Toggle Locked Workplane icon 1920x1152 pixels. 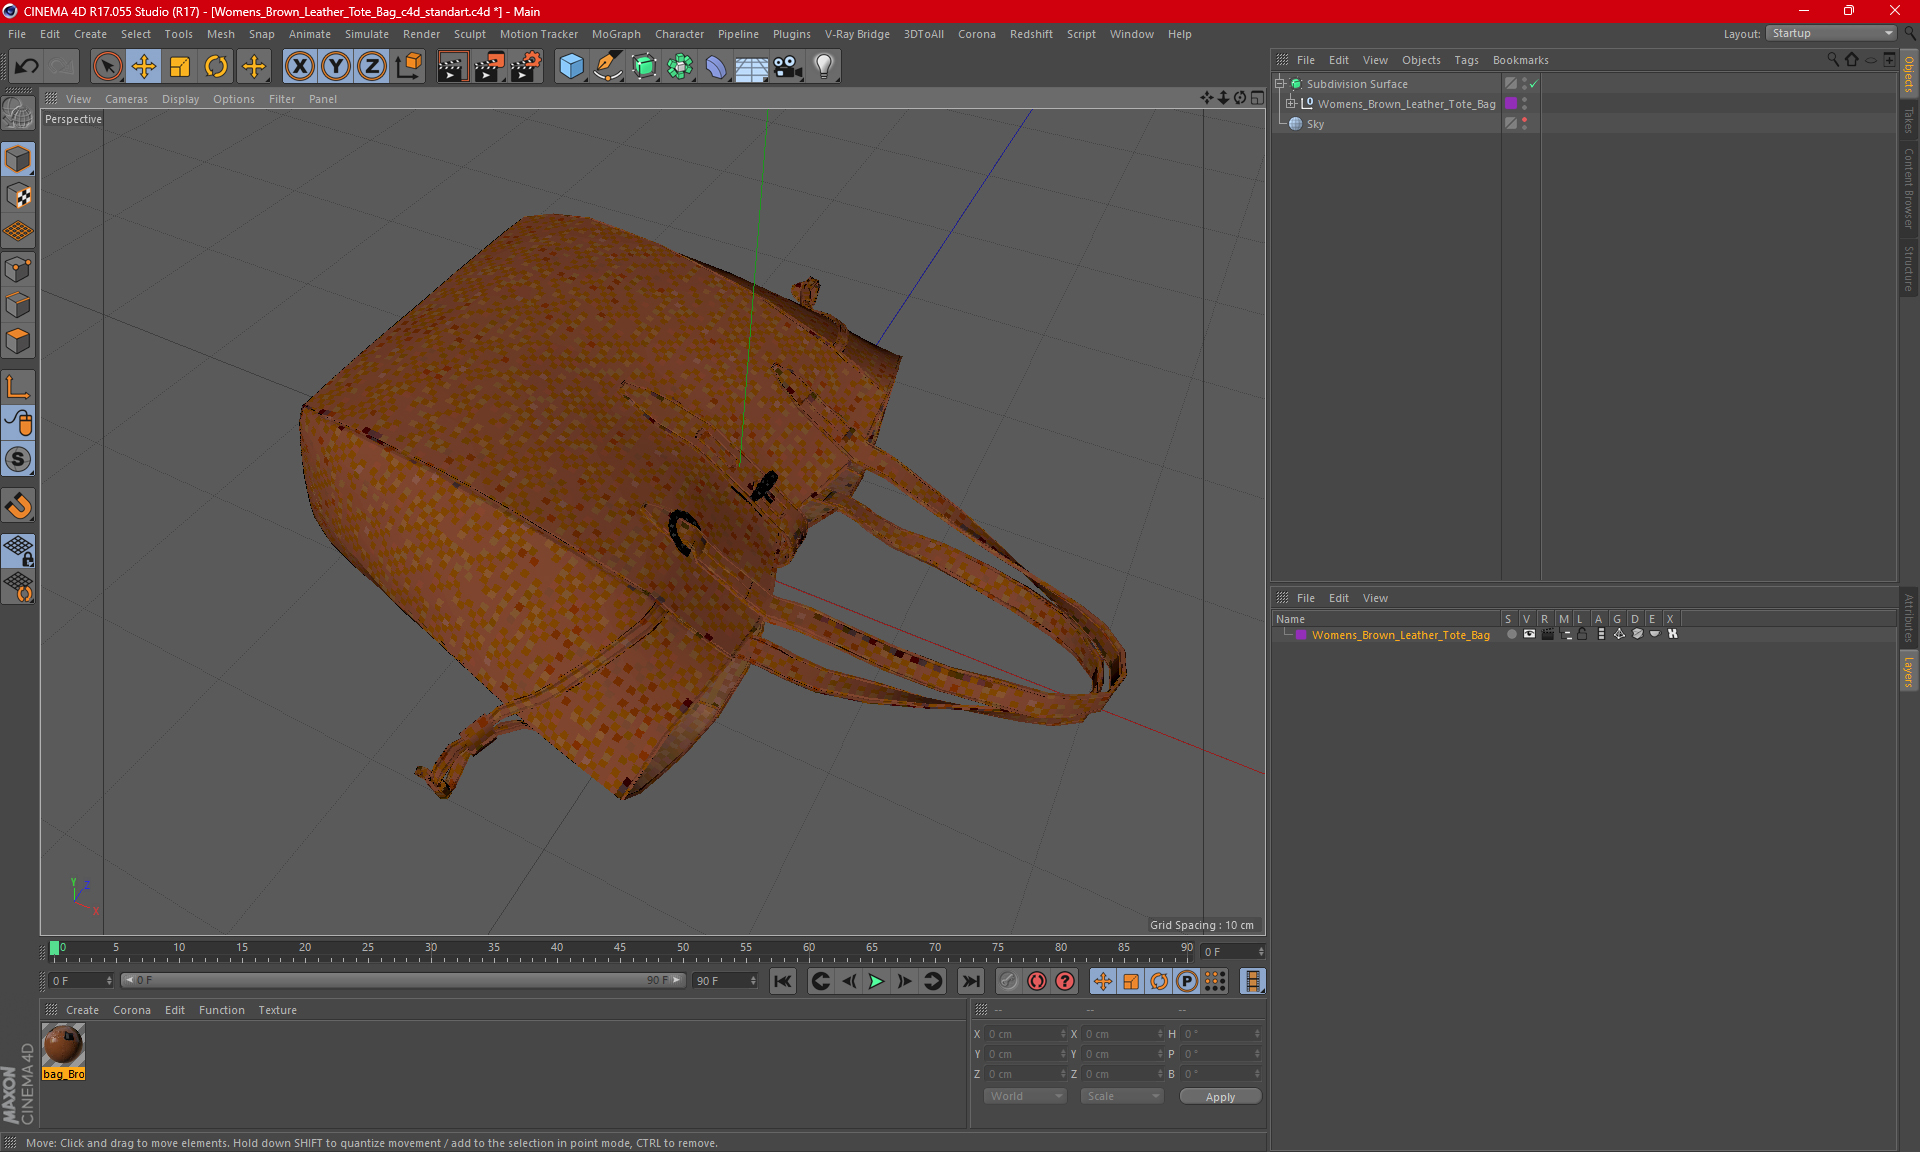point(18,551)
